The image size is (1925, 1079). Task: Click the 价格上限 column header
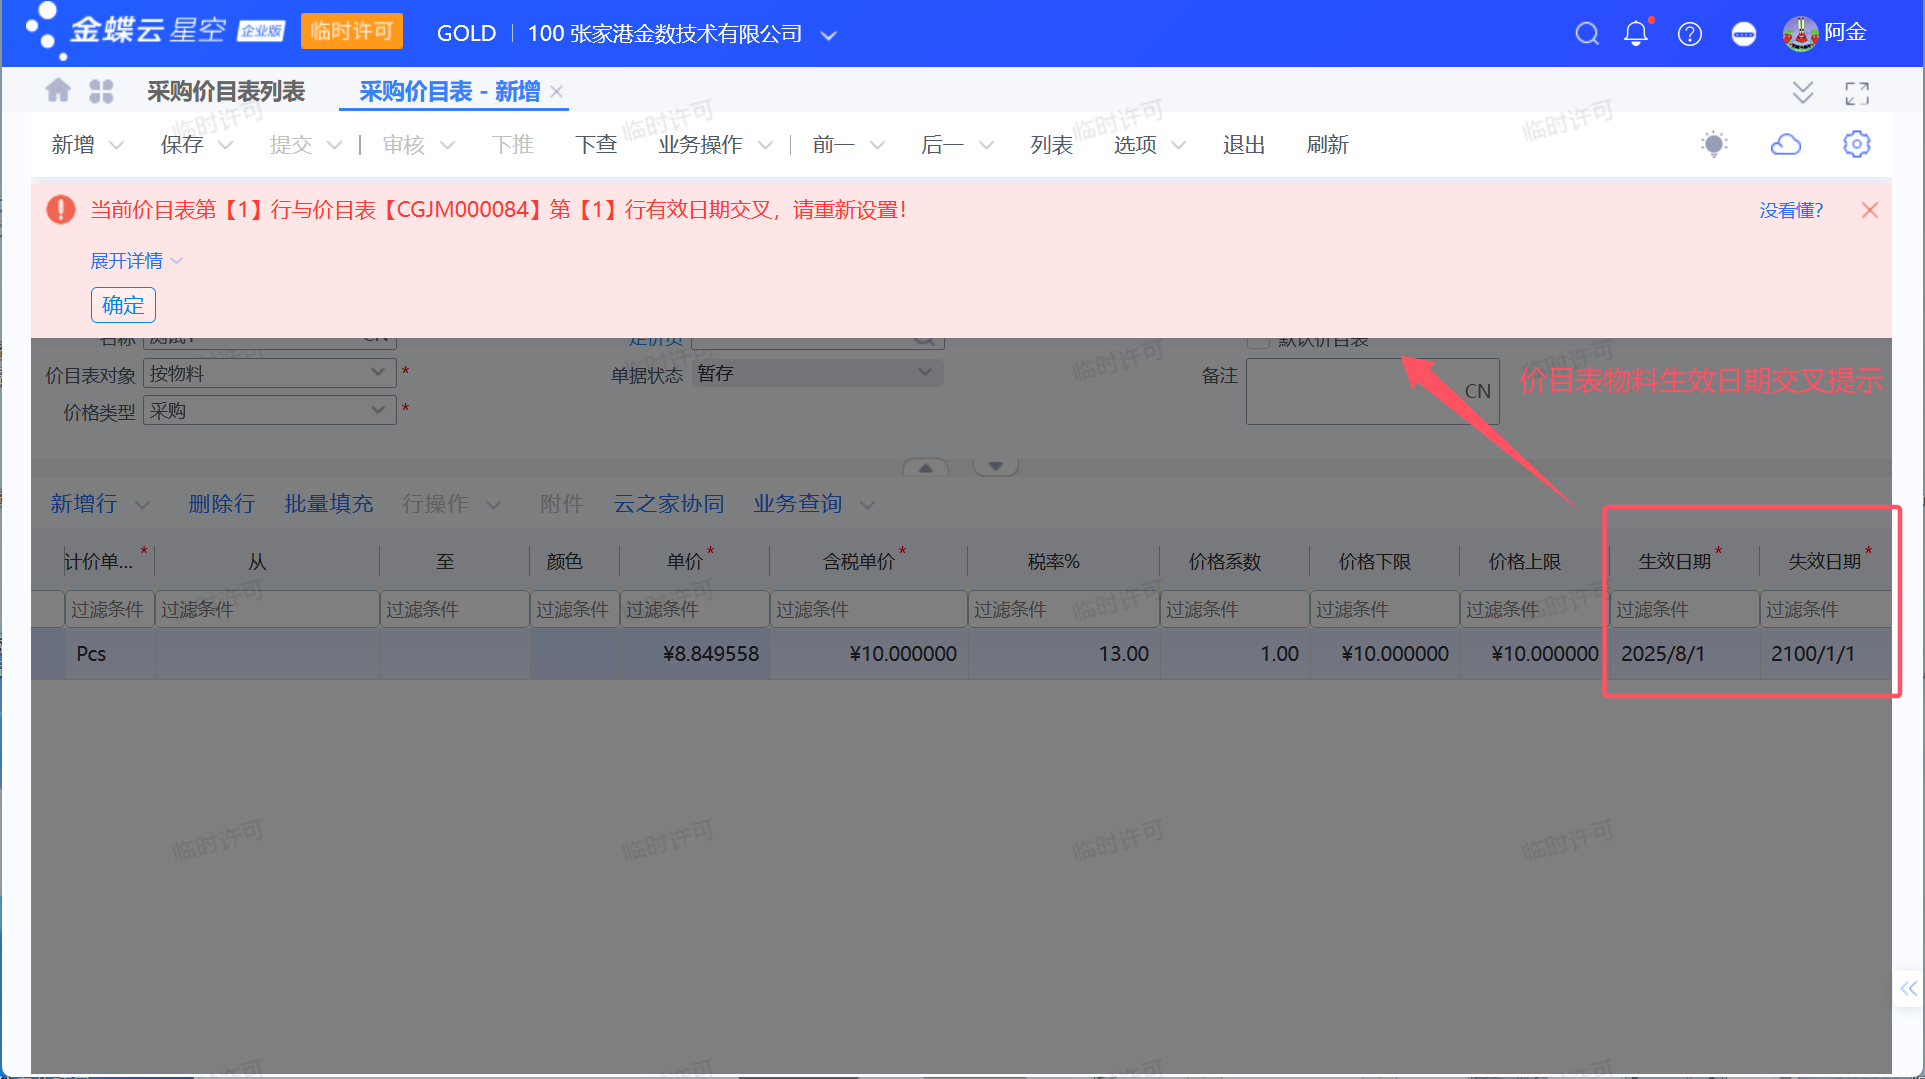point(1524,561)
